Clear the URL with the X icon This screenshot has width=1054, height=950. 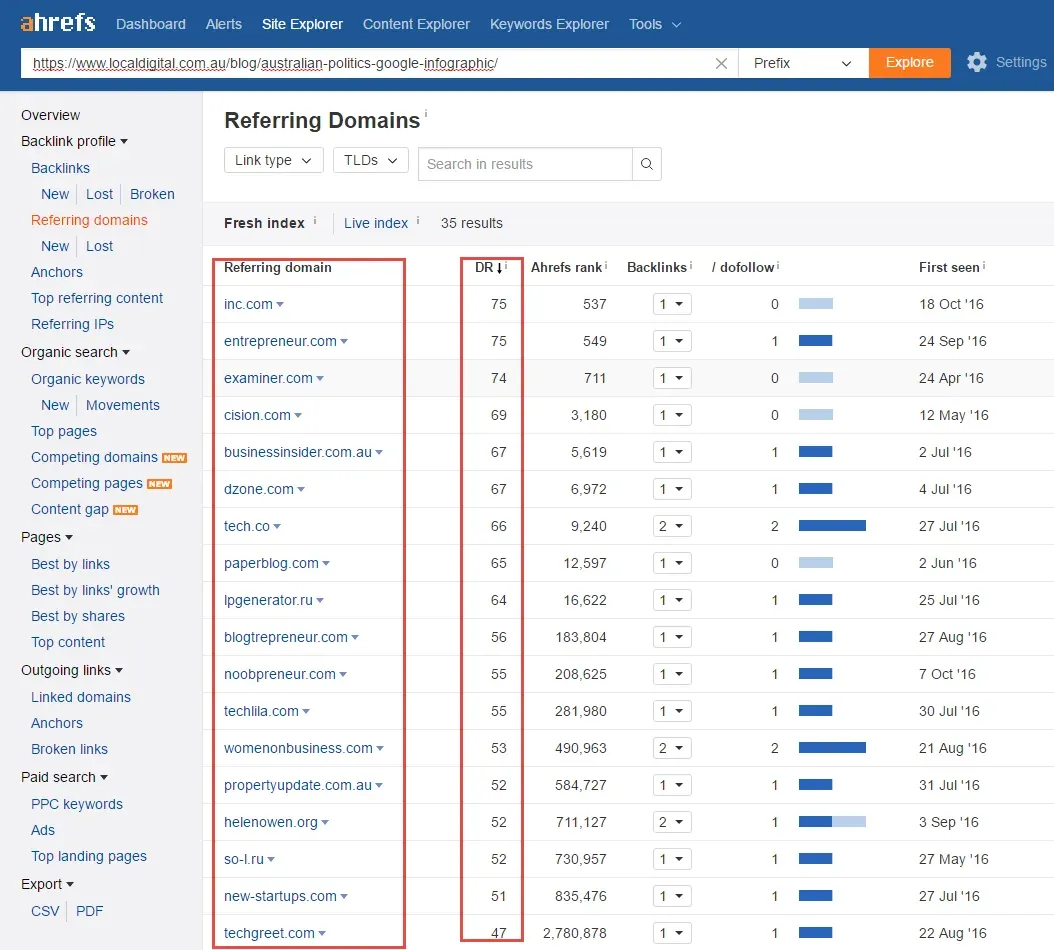(x=721, y=63)
